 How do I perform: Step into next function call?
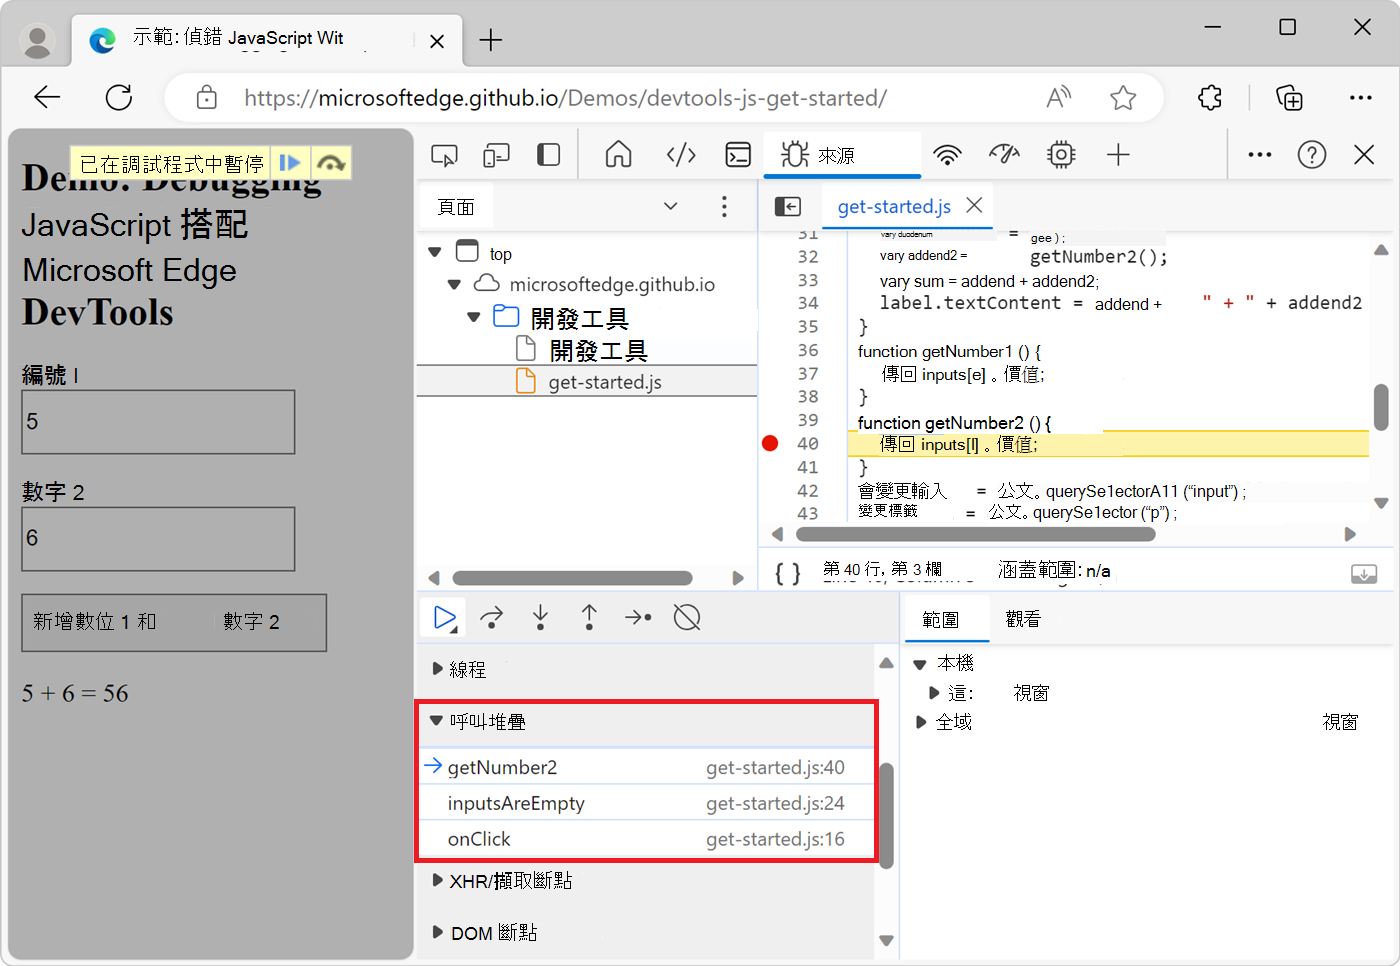540,618
